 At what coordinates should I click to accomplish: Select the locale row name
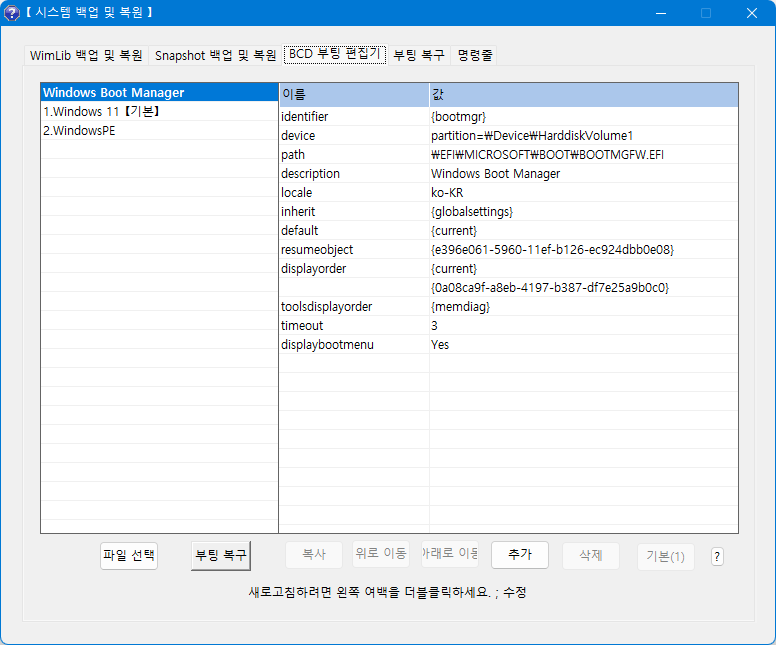(296, 193)
